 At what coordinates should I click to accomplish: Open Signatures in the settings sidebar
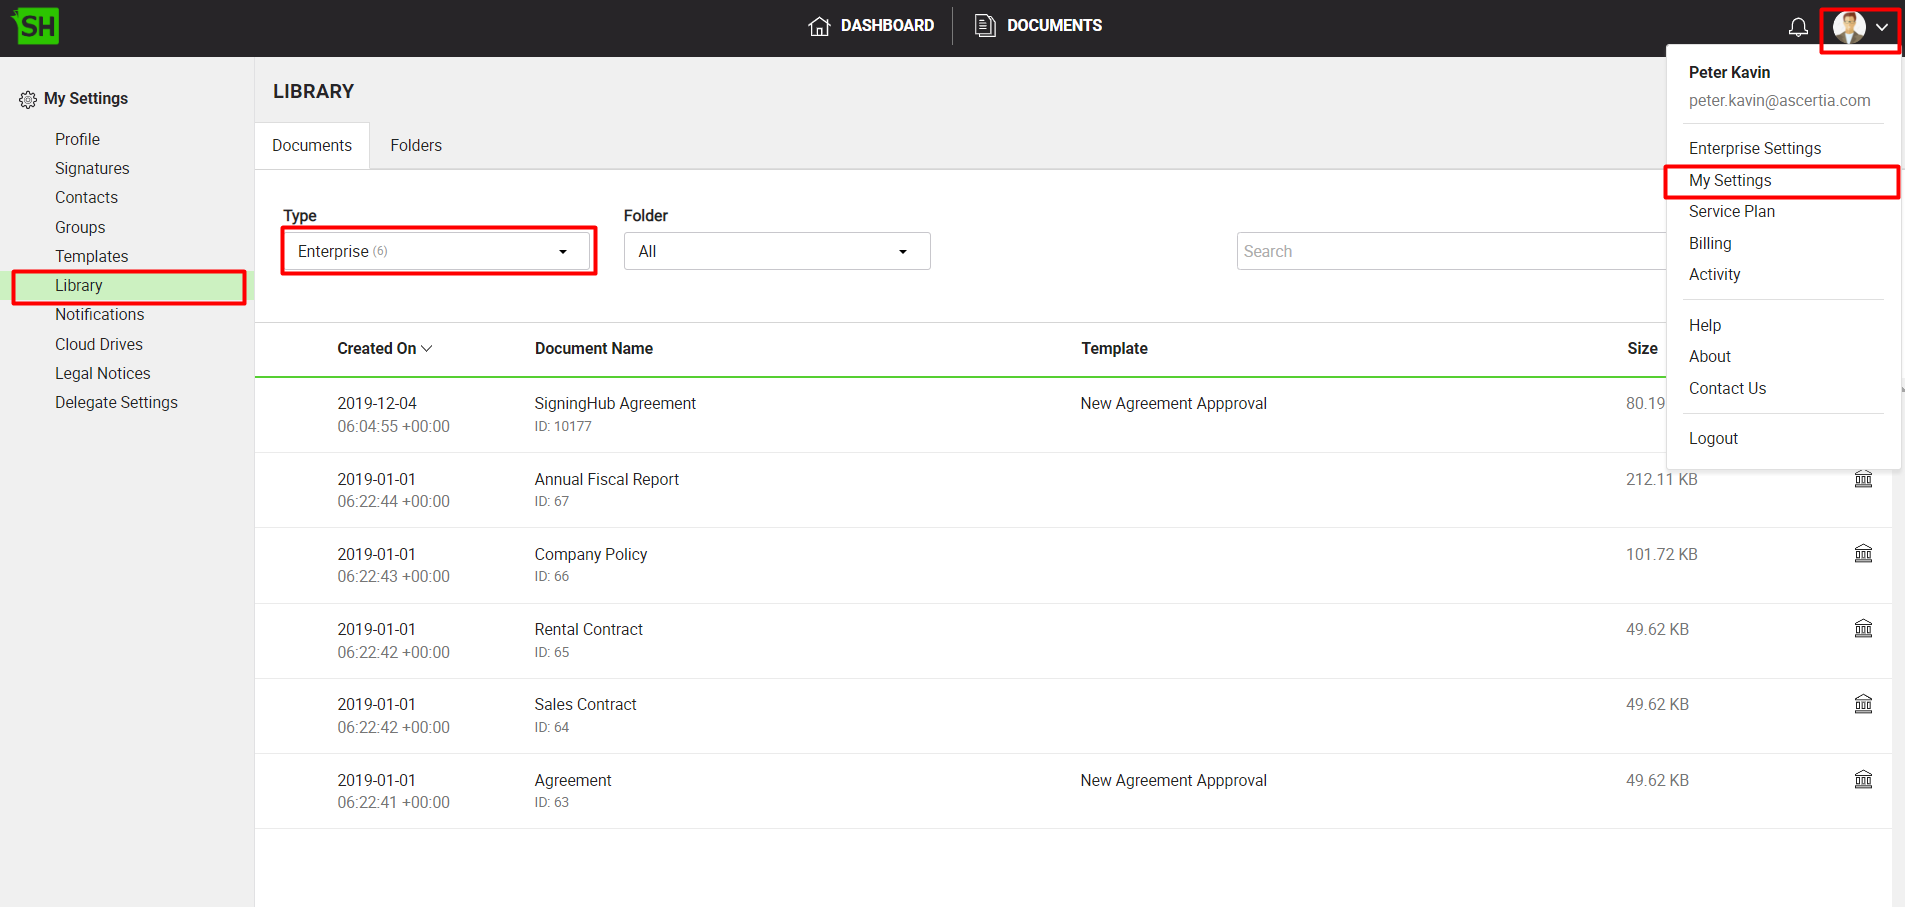(x=92, y=168)
